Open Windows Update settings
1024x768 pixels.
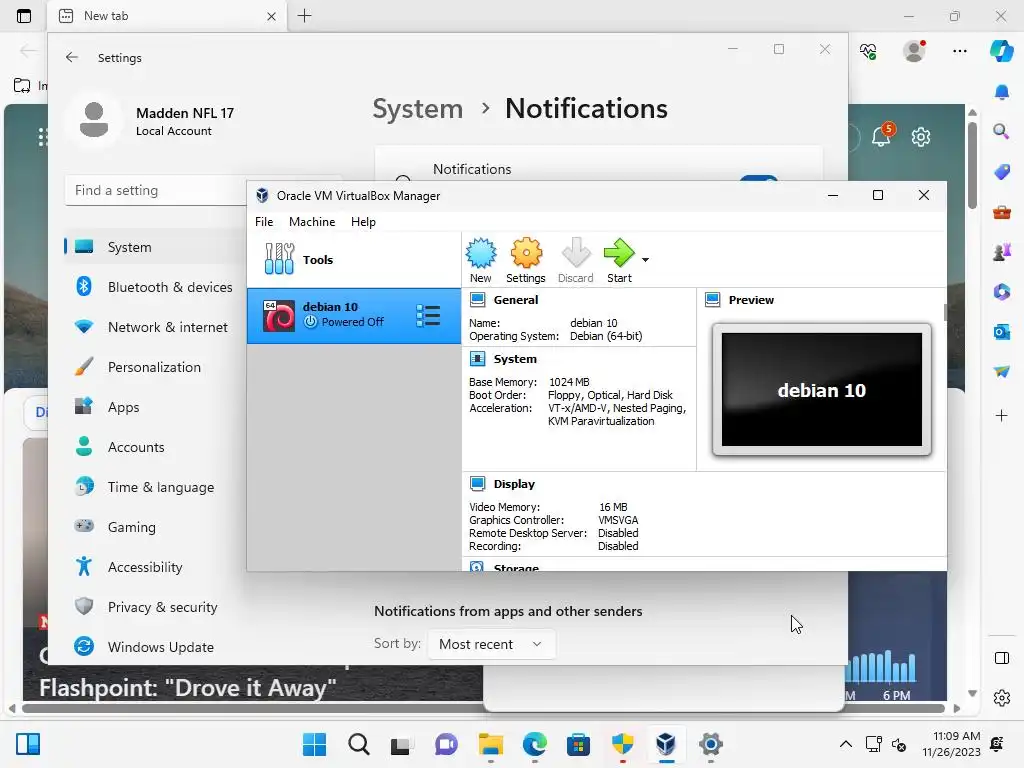click(155, 647)
